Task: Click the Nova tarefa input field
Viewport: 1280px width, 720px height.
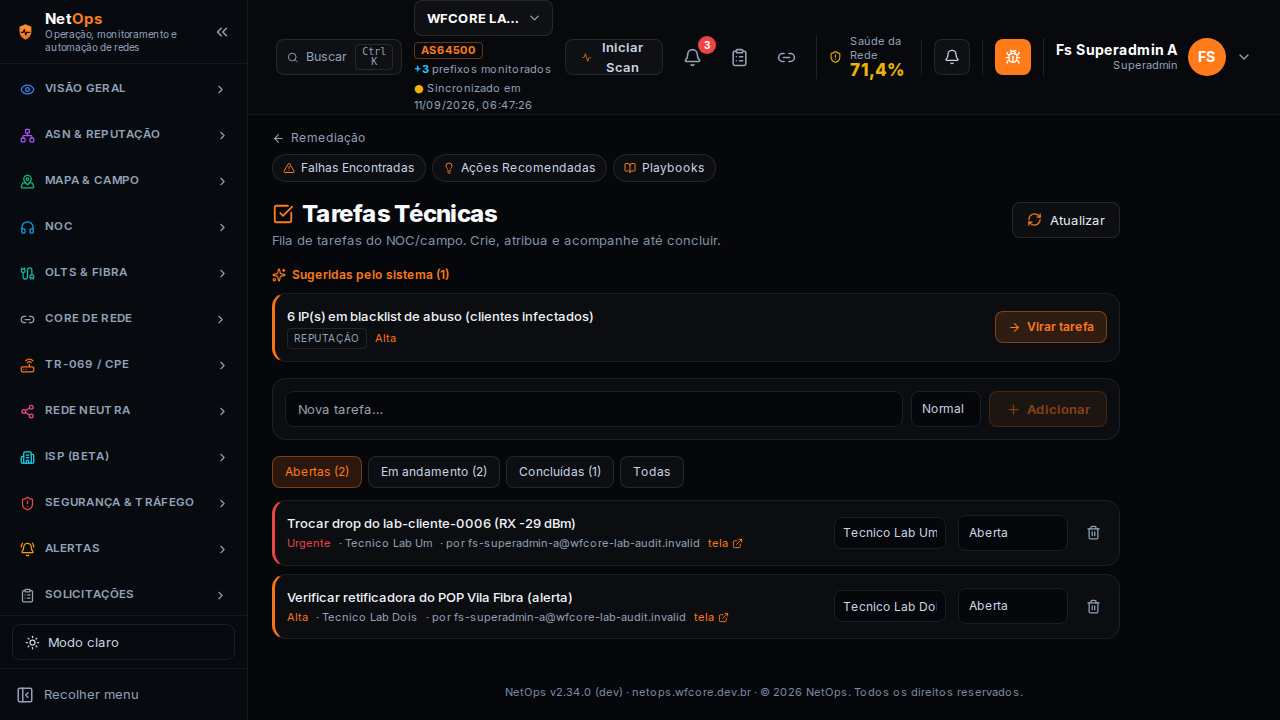Action: pyautogui.click(x=594, y=409)
